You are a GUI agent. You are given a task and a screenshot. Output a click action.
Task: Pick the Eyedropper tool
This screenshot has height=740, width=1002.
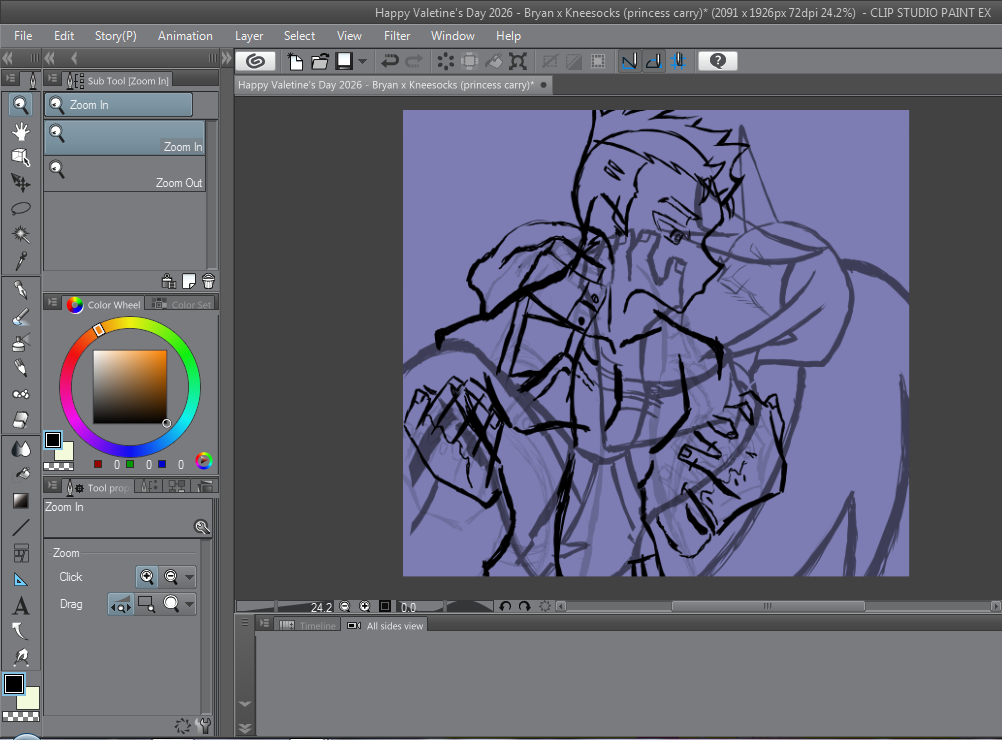[21, 260]
